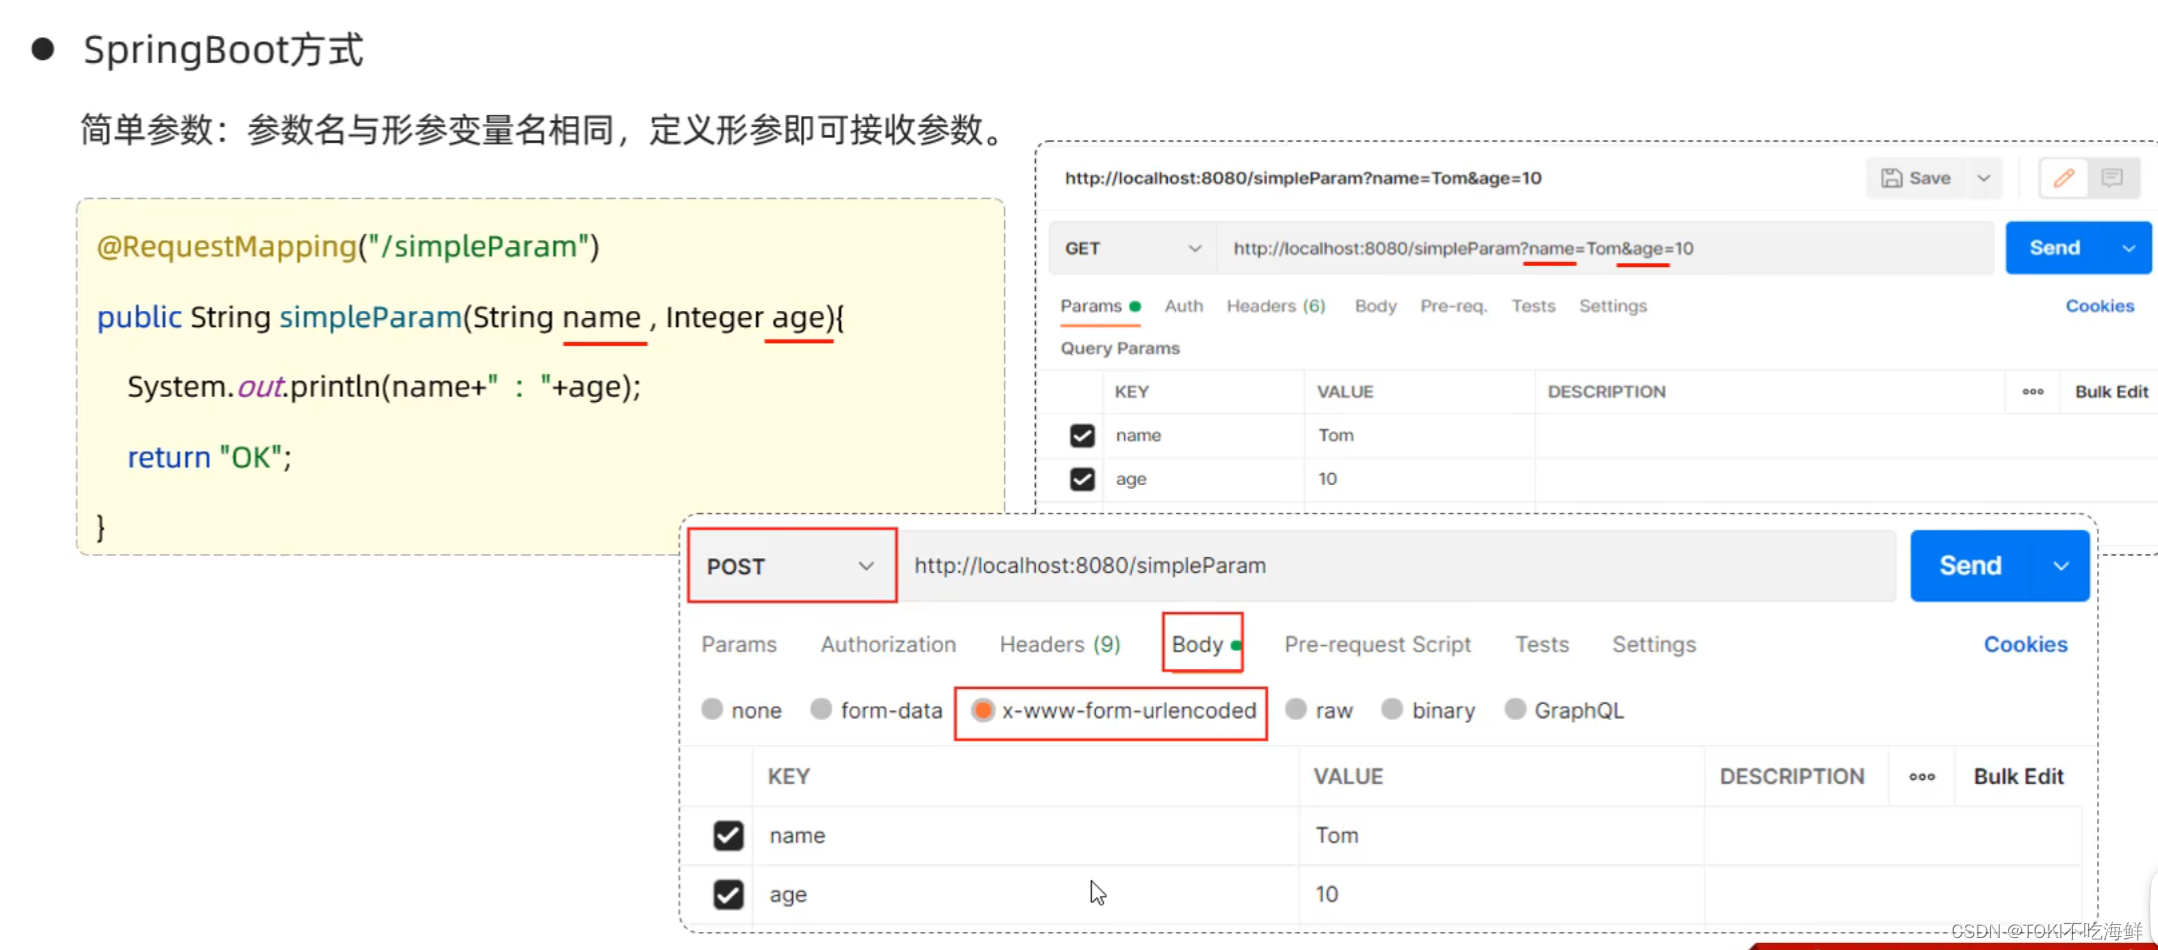Viewport: 2158px width, 950px height.
Task: Open the POST method dropdown
Action: (791, 566)
